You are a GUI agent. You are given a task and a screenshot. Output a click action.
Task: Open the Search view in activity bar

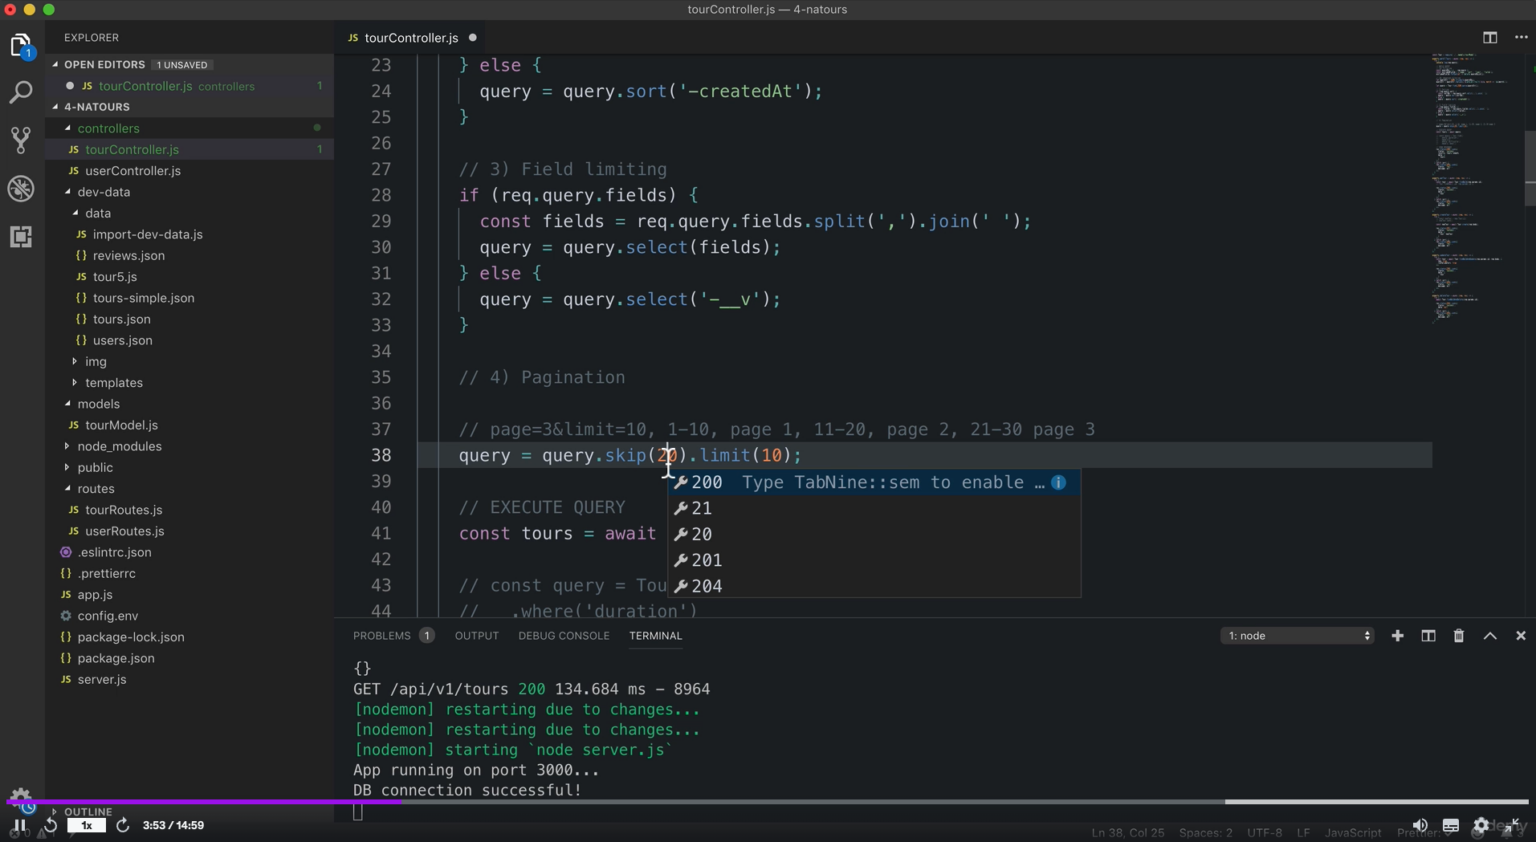point(21,93)
